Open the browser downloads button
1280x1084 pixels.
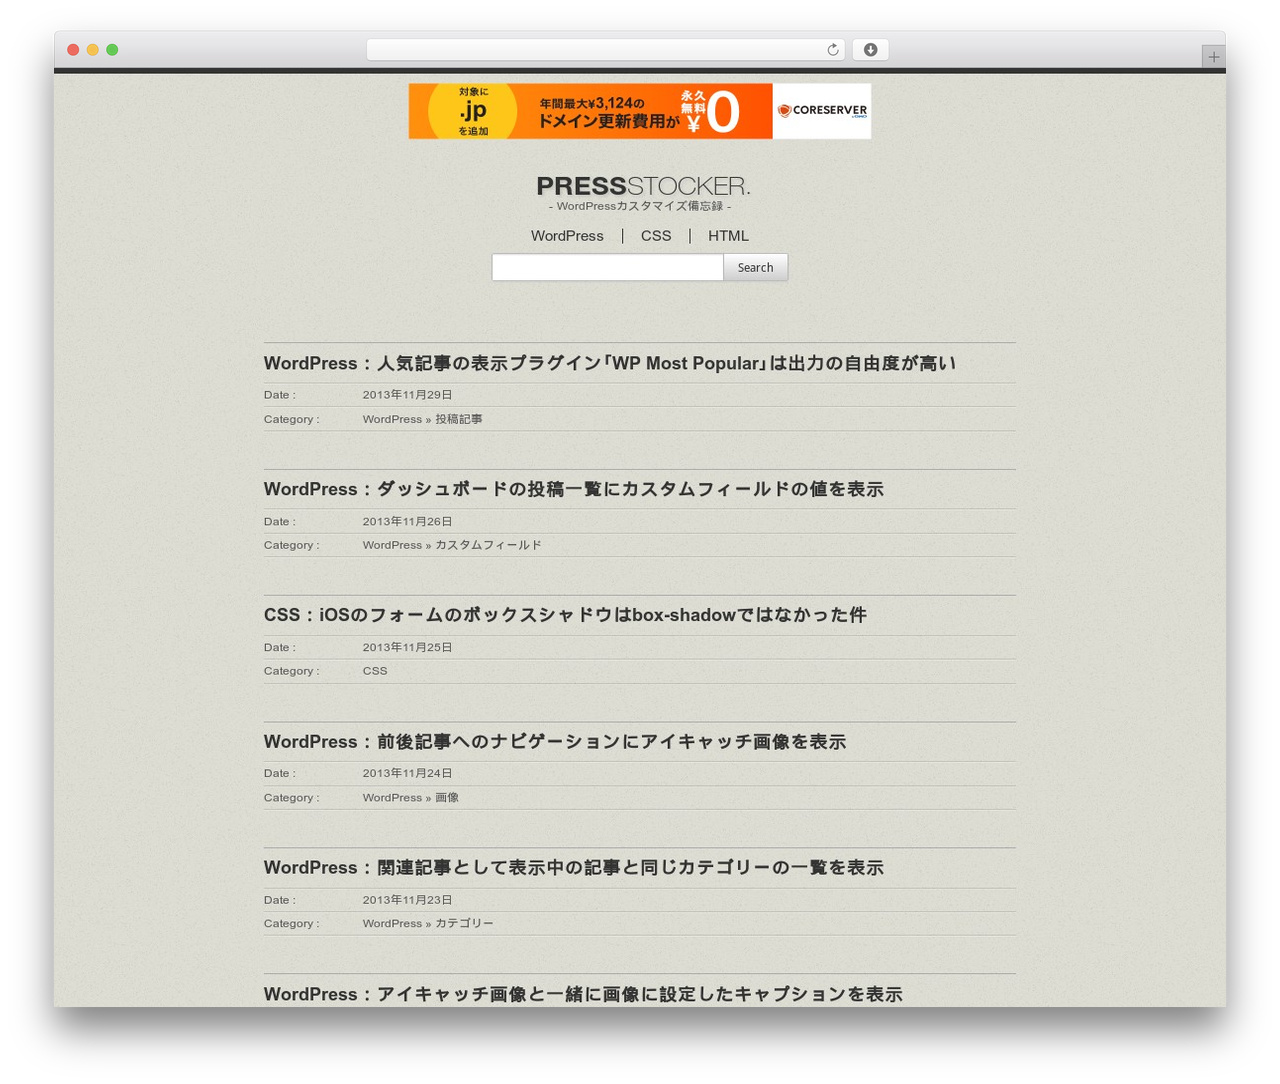pyautogui.click(x=870, y=50)
